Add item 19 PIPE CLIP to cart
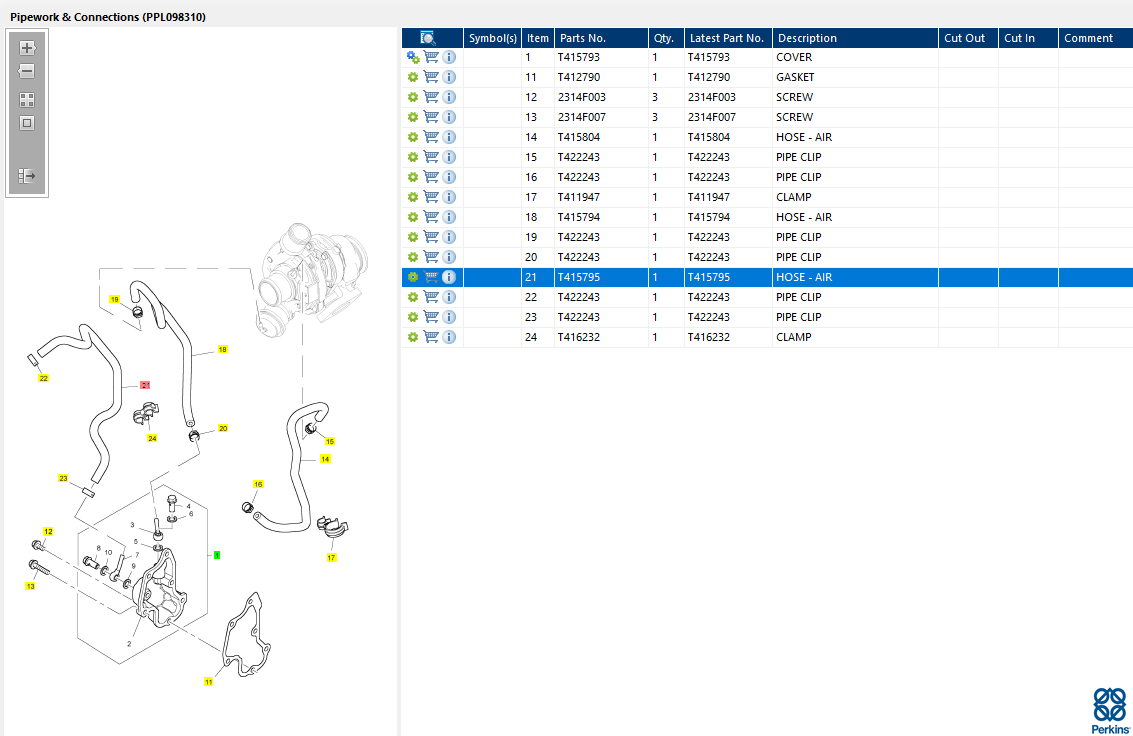The width and height of the screenshot is (1133, 736). click(x=431, y=237)
